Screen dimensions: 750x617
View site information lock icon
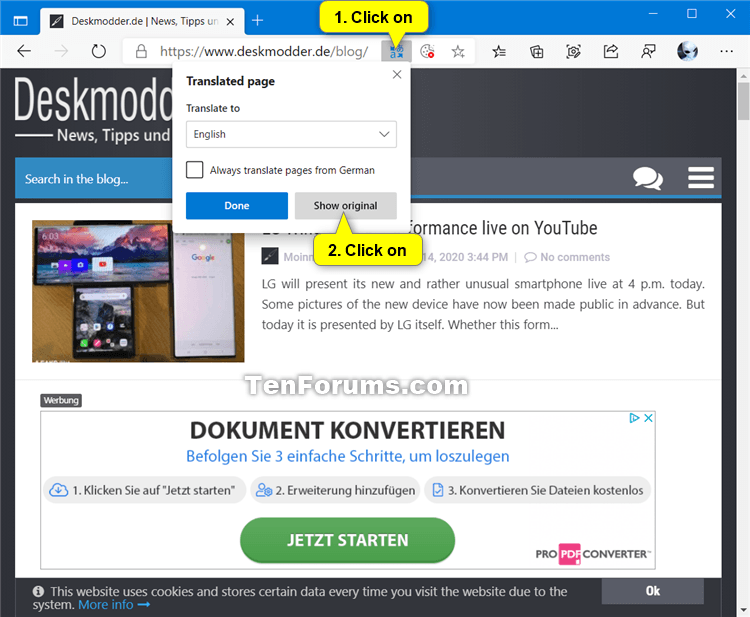[x=141, y=51]
